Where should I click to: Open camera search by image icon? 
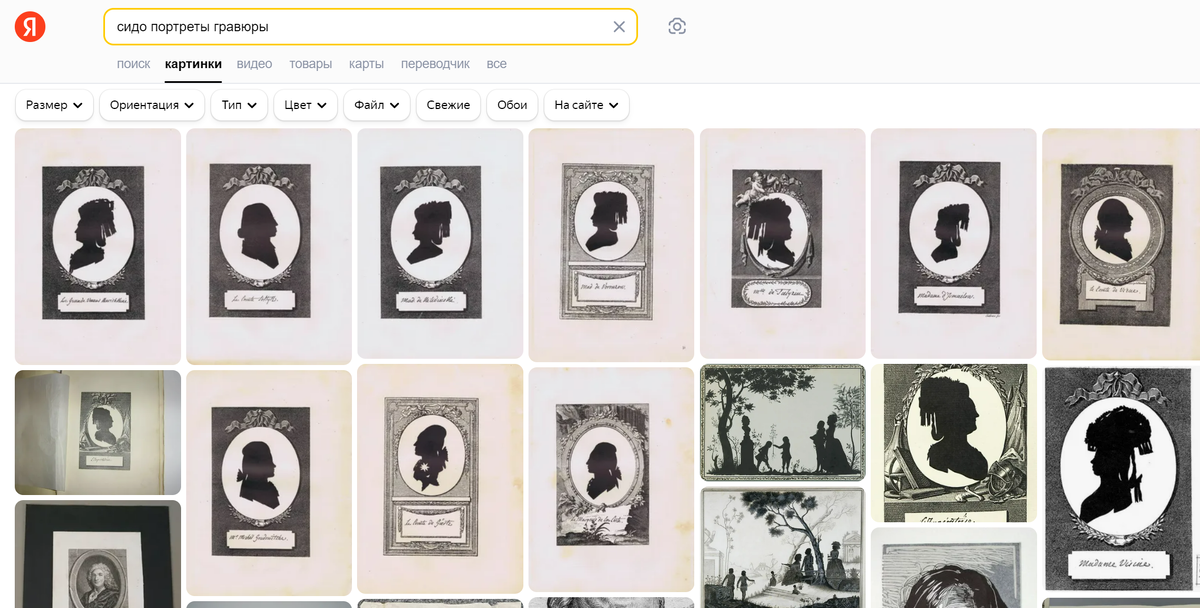(677, 27)
